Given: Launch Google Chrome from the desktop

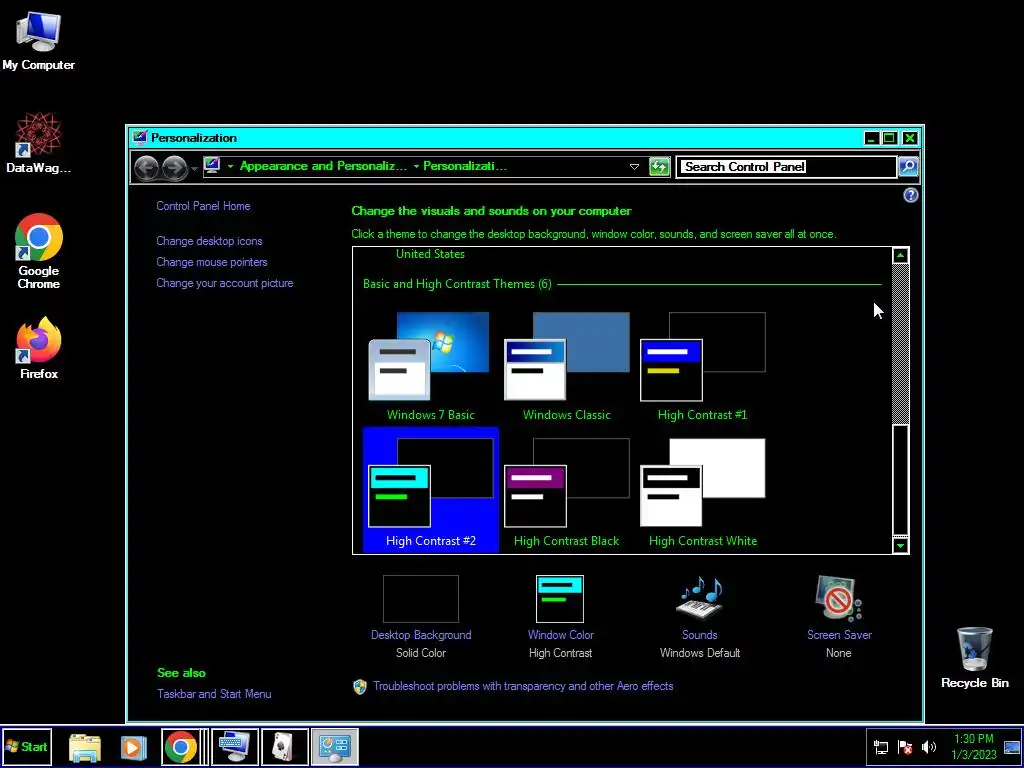Looking at the screenshot, I should (39, 251).
